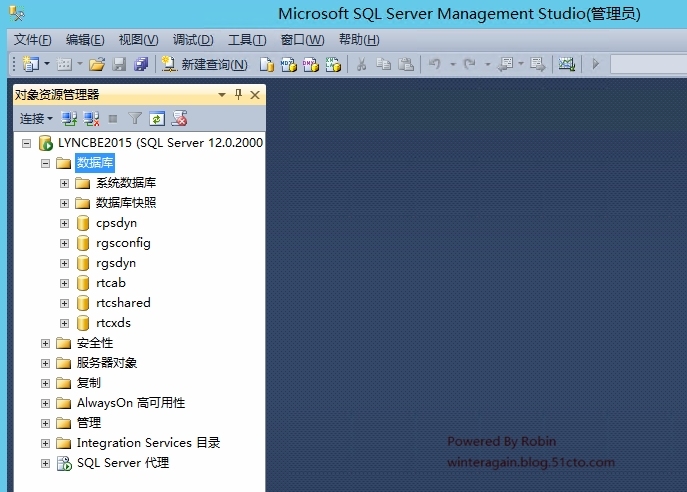Open the 工具(T) menu
Viewport: 687px width, 492px height.
pyautogui.click(x=247, y=40)
